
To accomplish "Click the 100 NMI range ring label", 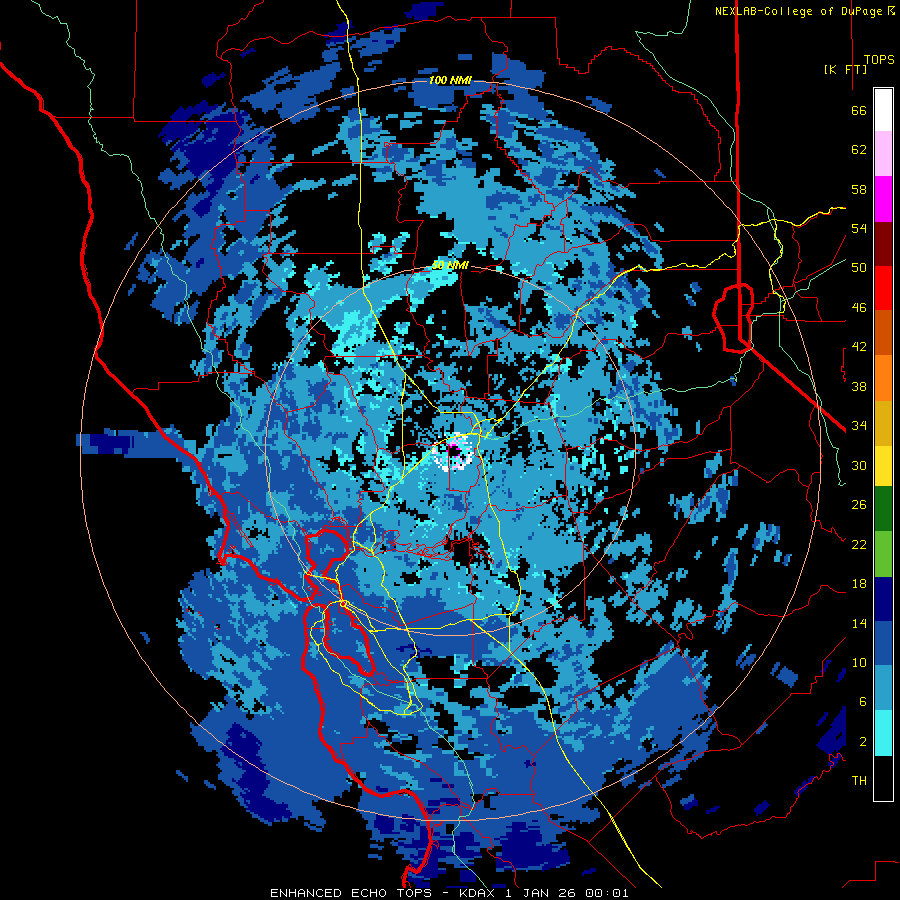I will tap(450, 80).
